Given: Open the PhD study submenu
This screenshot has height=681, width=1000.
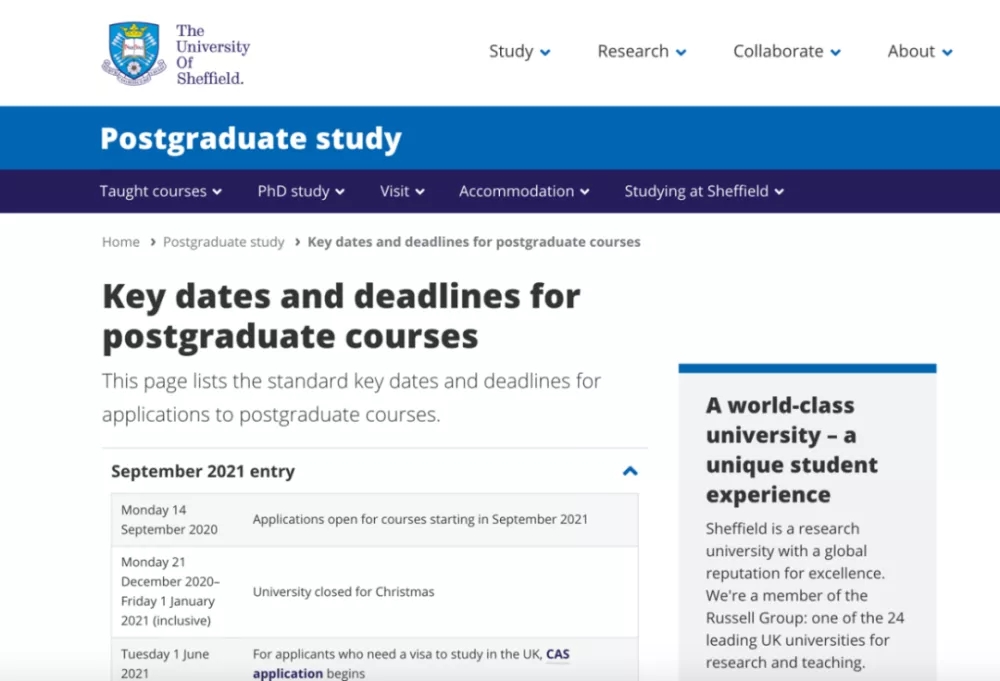Looking at the screenshot, I should 301,191.
